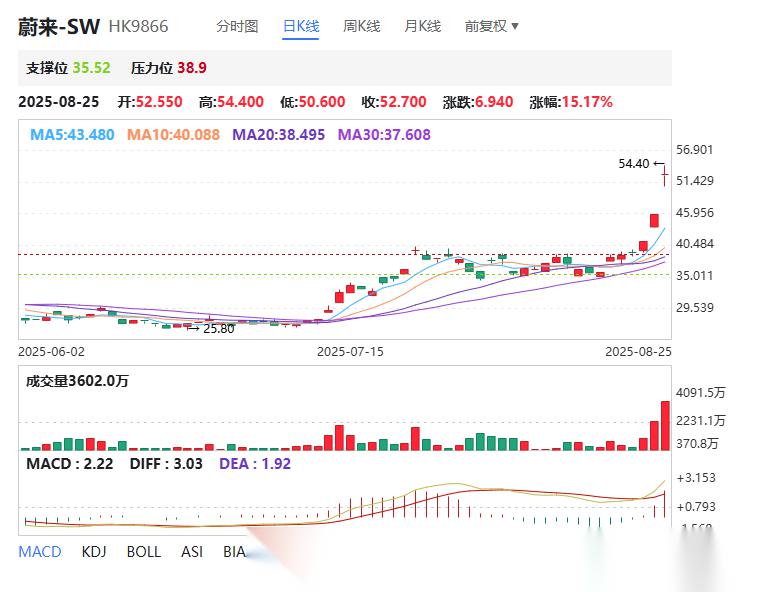Click the MA30:37.608 label
Image resolution: width=761 pixels, height=592 pixels.
(x=384, y=134)
